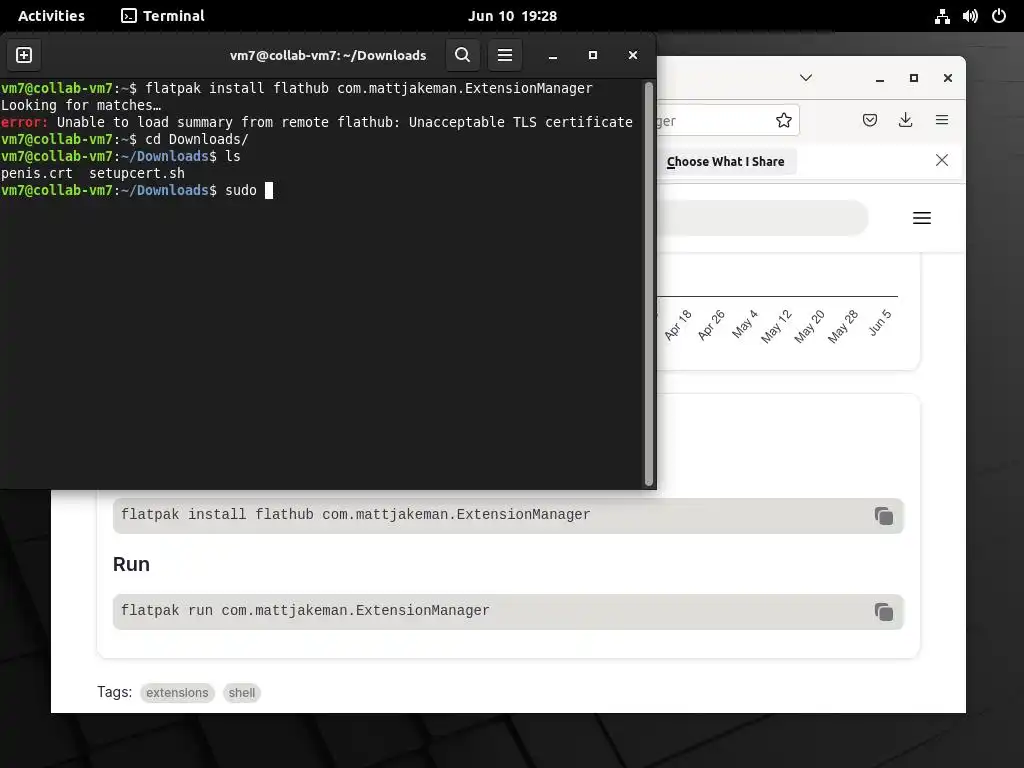Image resolution: width=1024 pixels, height=768 pixels.
Task: Click the 'Tags:' label
Action: [x=114, y=692]
